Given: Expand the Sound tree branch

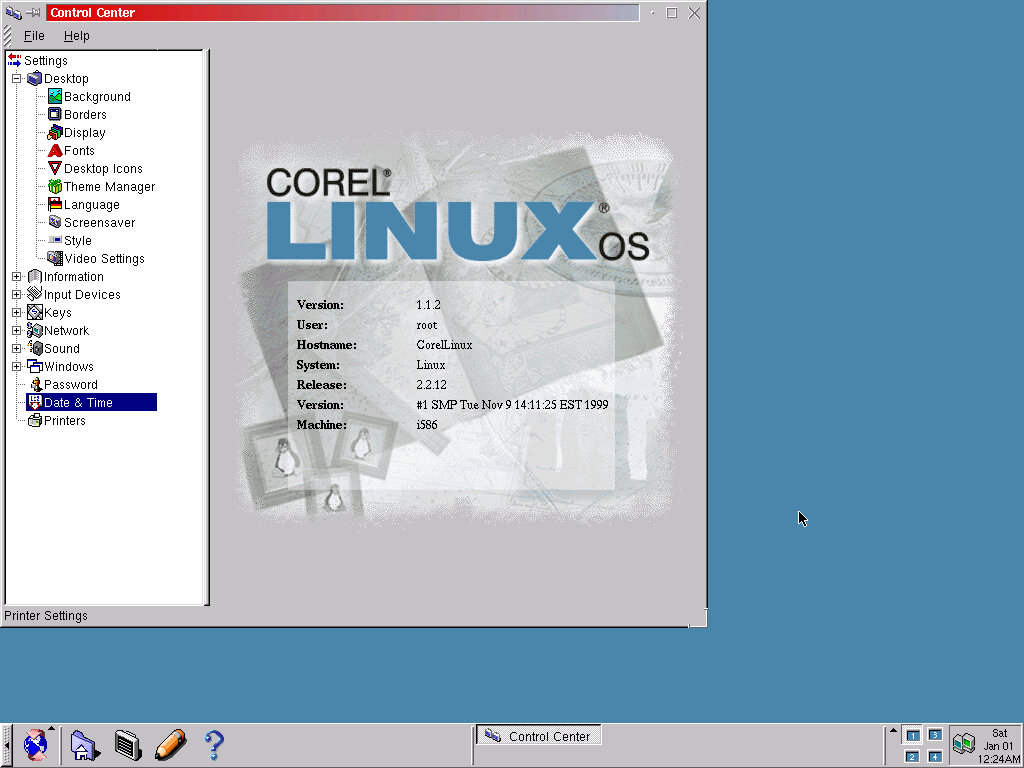Looking at the screenshot, I should [x=16, y=349].
